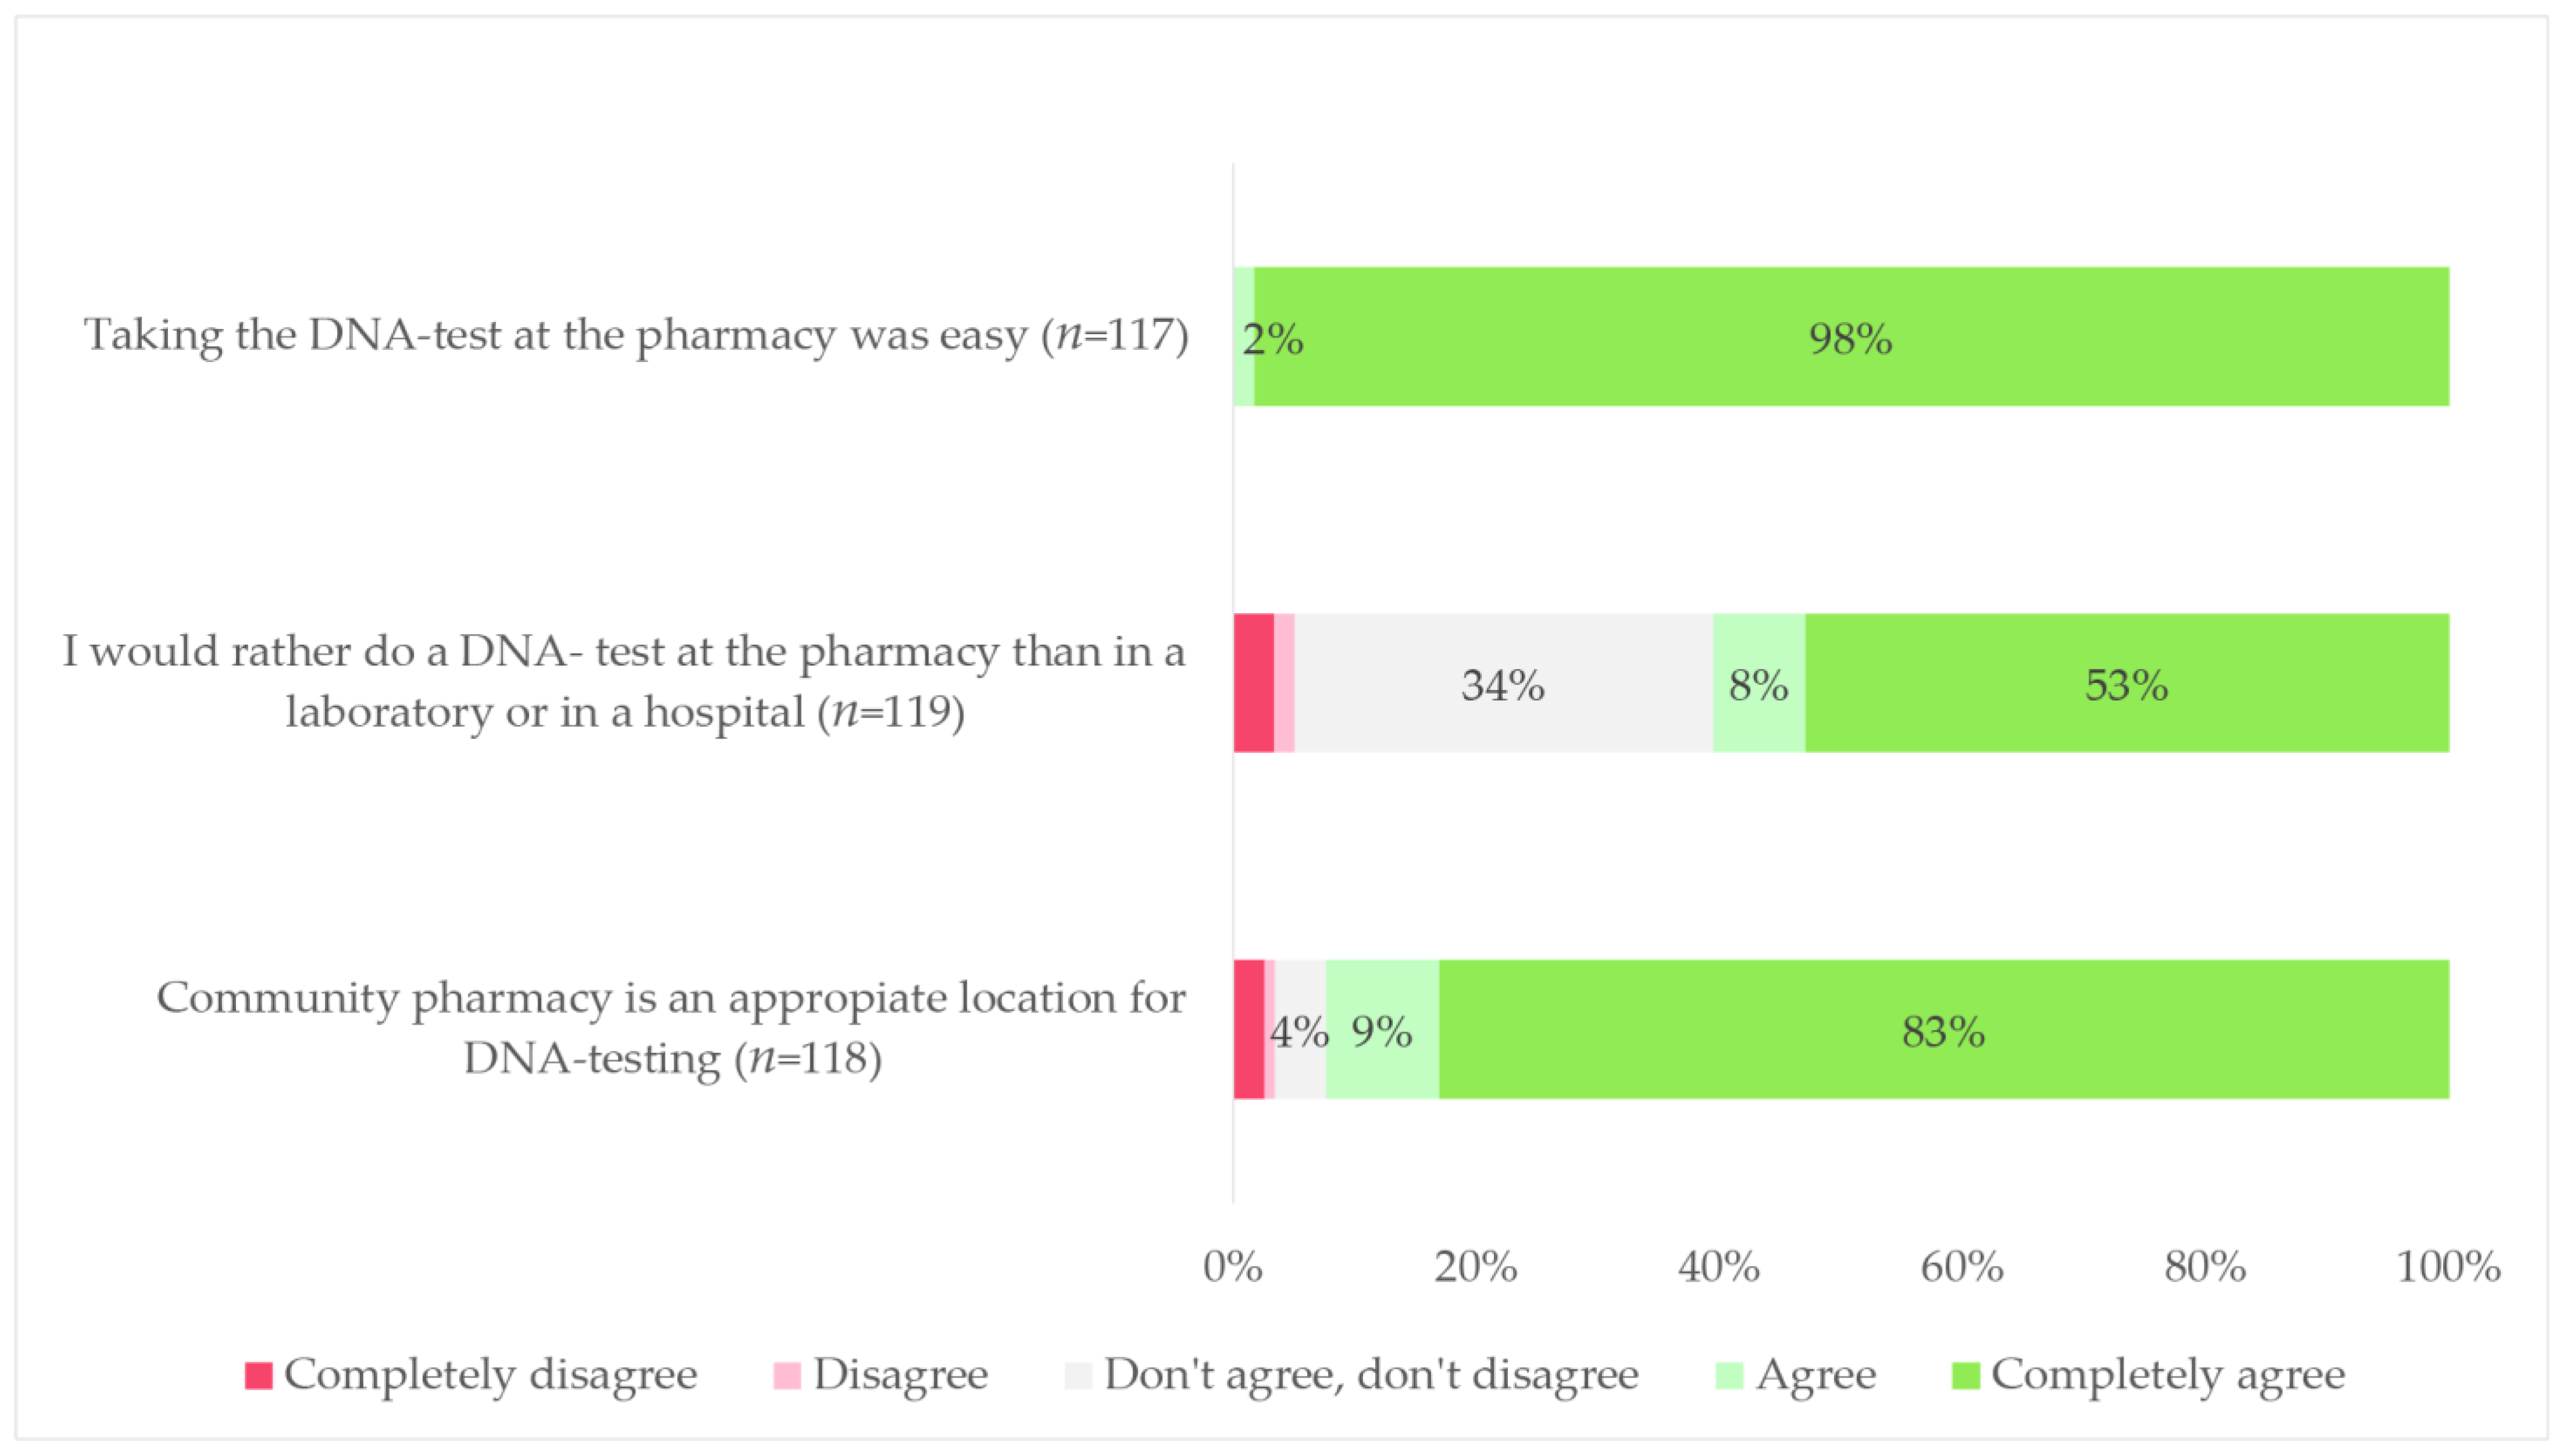Click the 40% axis tick label
This screenshot has width=2564, height=1456.
point(1719,1267)
